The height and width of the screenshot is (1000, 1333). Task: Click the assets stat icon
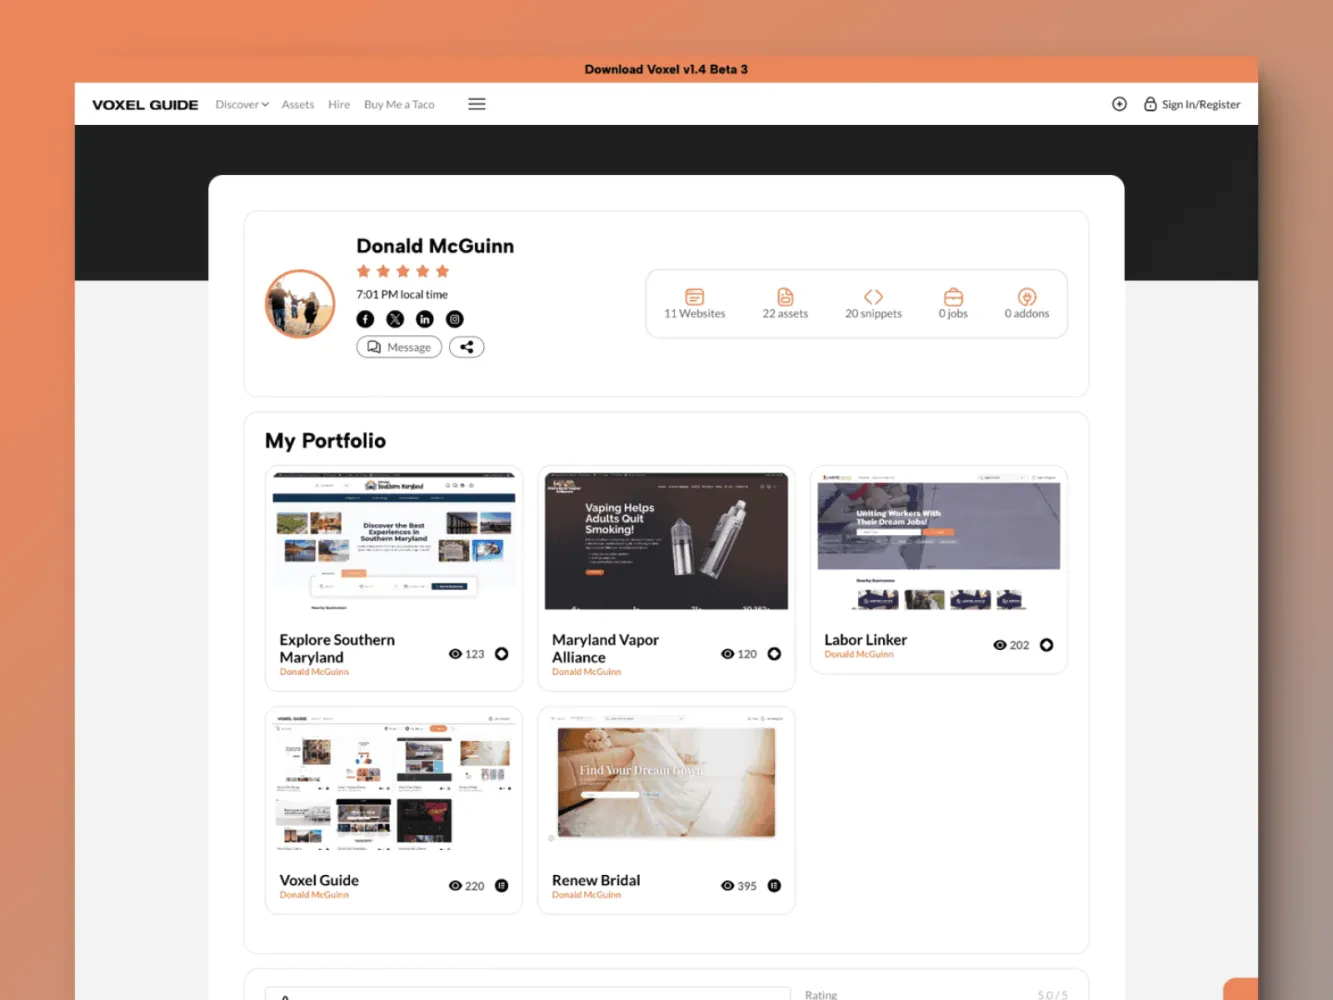[x=785, y=297]
